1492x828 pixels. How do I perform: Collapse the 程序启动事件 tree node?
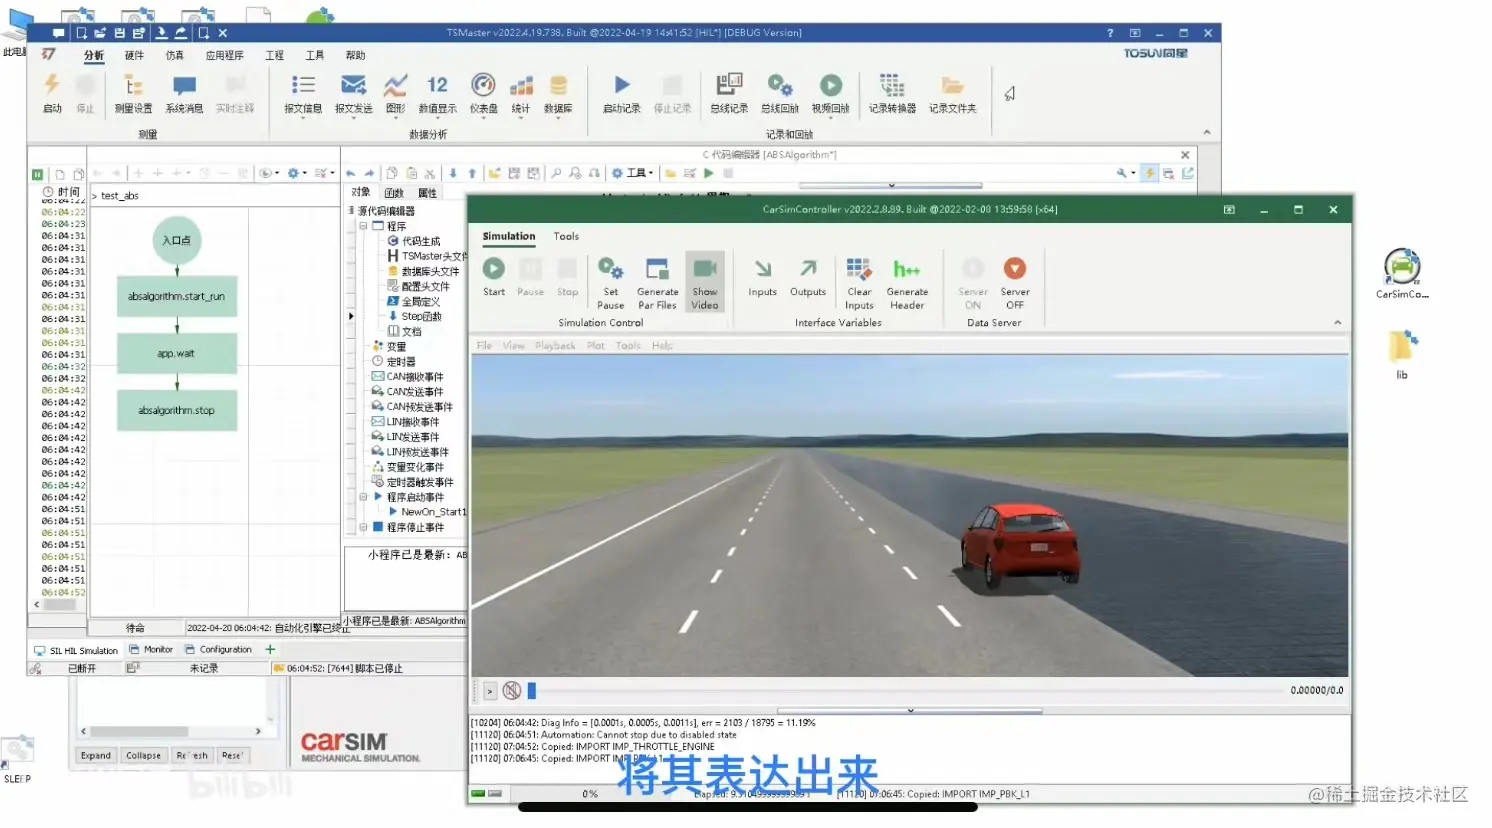[x=363, y=496]
